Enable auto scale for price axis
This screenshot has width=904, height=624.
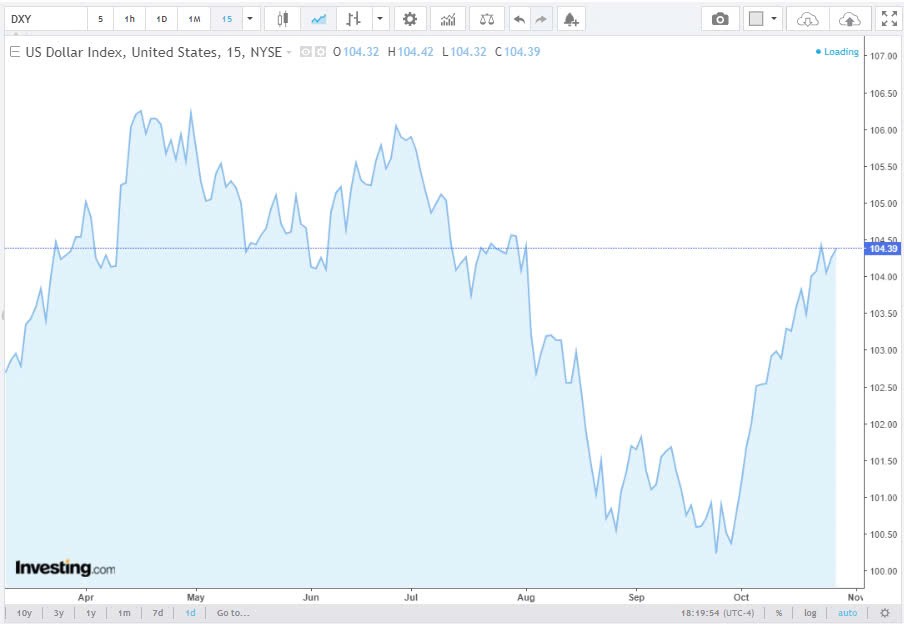846,613
